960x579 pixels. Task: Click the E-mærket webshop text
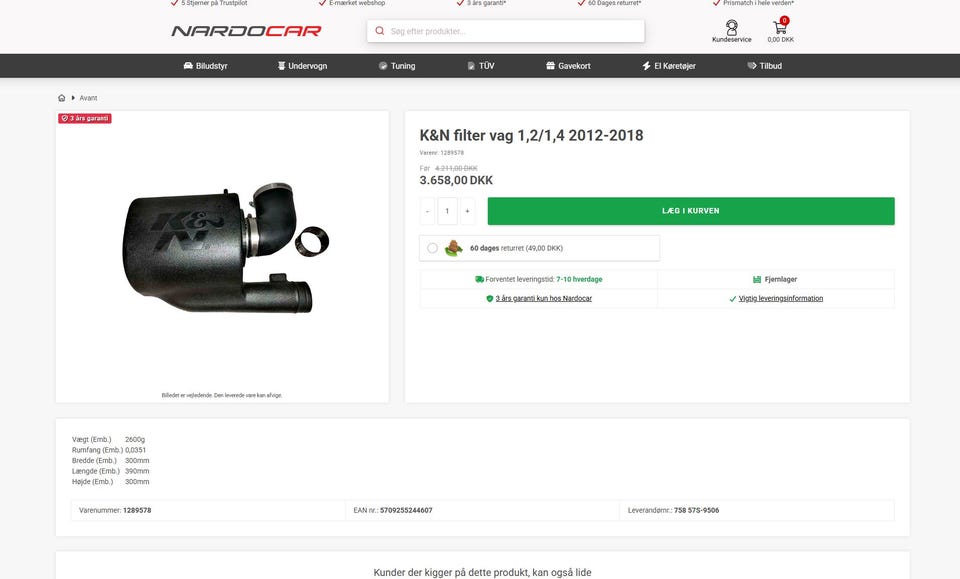coord(357,3)
